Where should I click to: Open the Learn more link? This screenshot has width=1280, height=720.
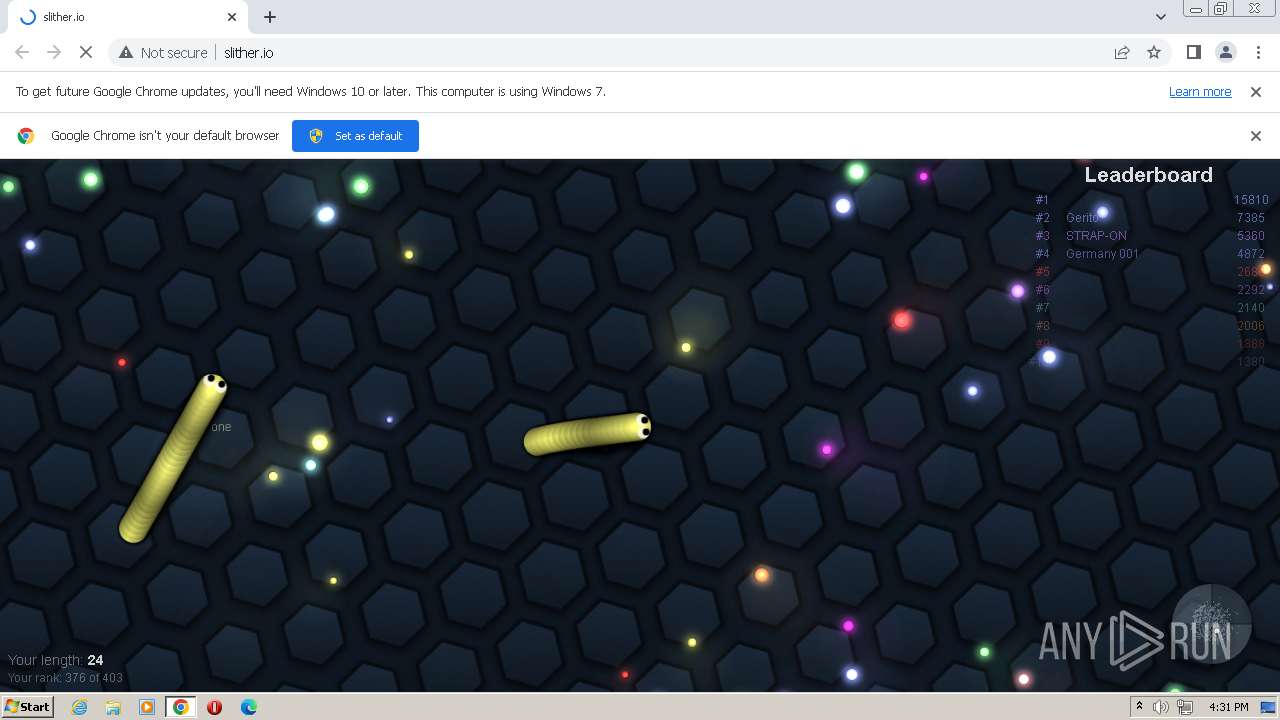click(1200, 91)
